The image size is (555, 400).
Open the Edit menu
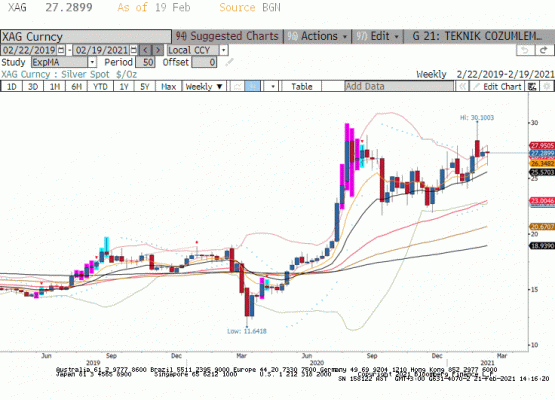(x=377, y=36)
